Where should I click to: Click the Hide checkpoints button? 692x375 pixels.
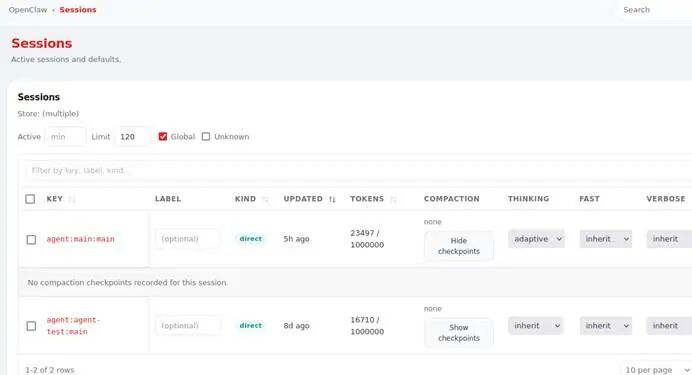(x=459, y=246)
